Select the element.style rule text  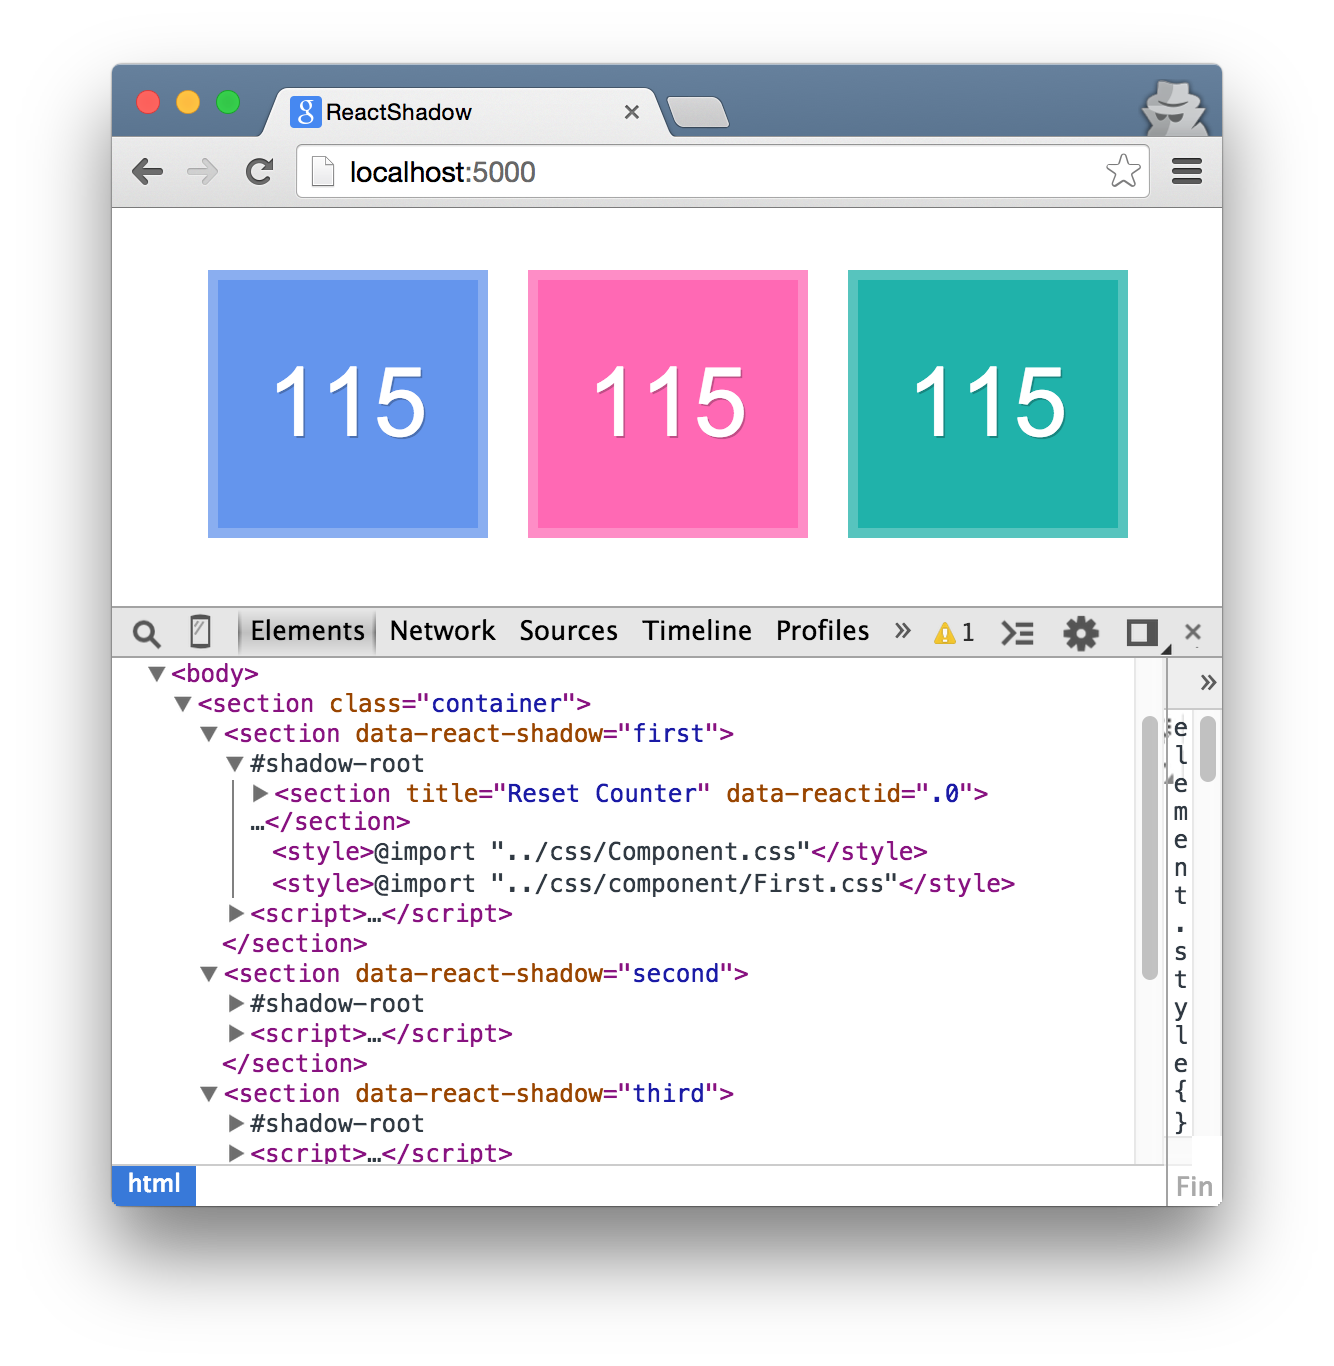click(1181, 925)
